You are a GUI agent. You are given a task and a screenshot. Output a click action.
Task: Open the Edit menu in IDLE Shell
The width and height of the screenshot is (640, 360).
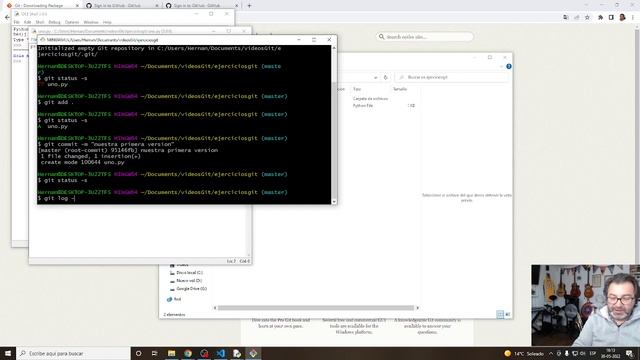pyautogui.click(x=27, y=22)
